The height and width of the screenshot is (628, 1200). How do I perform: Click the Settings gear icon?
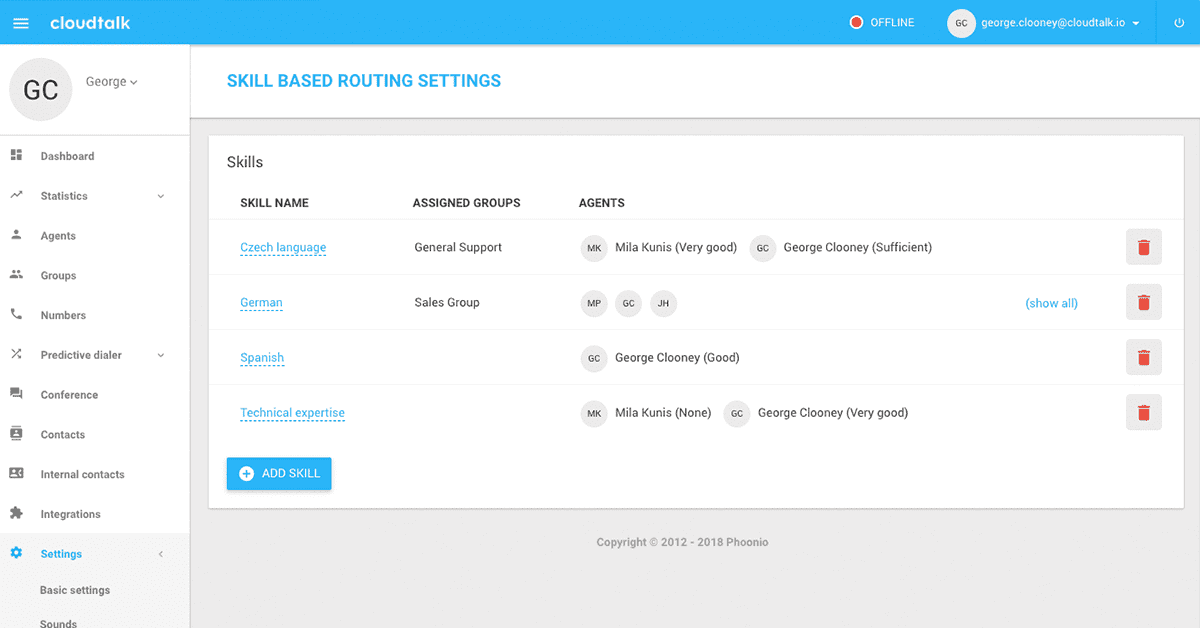click(x=16, y=553)
